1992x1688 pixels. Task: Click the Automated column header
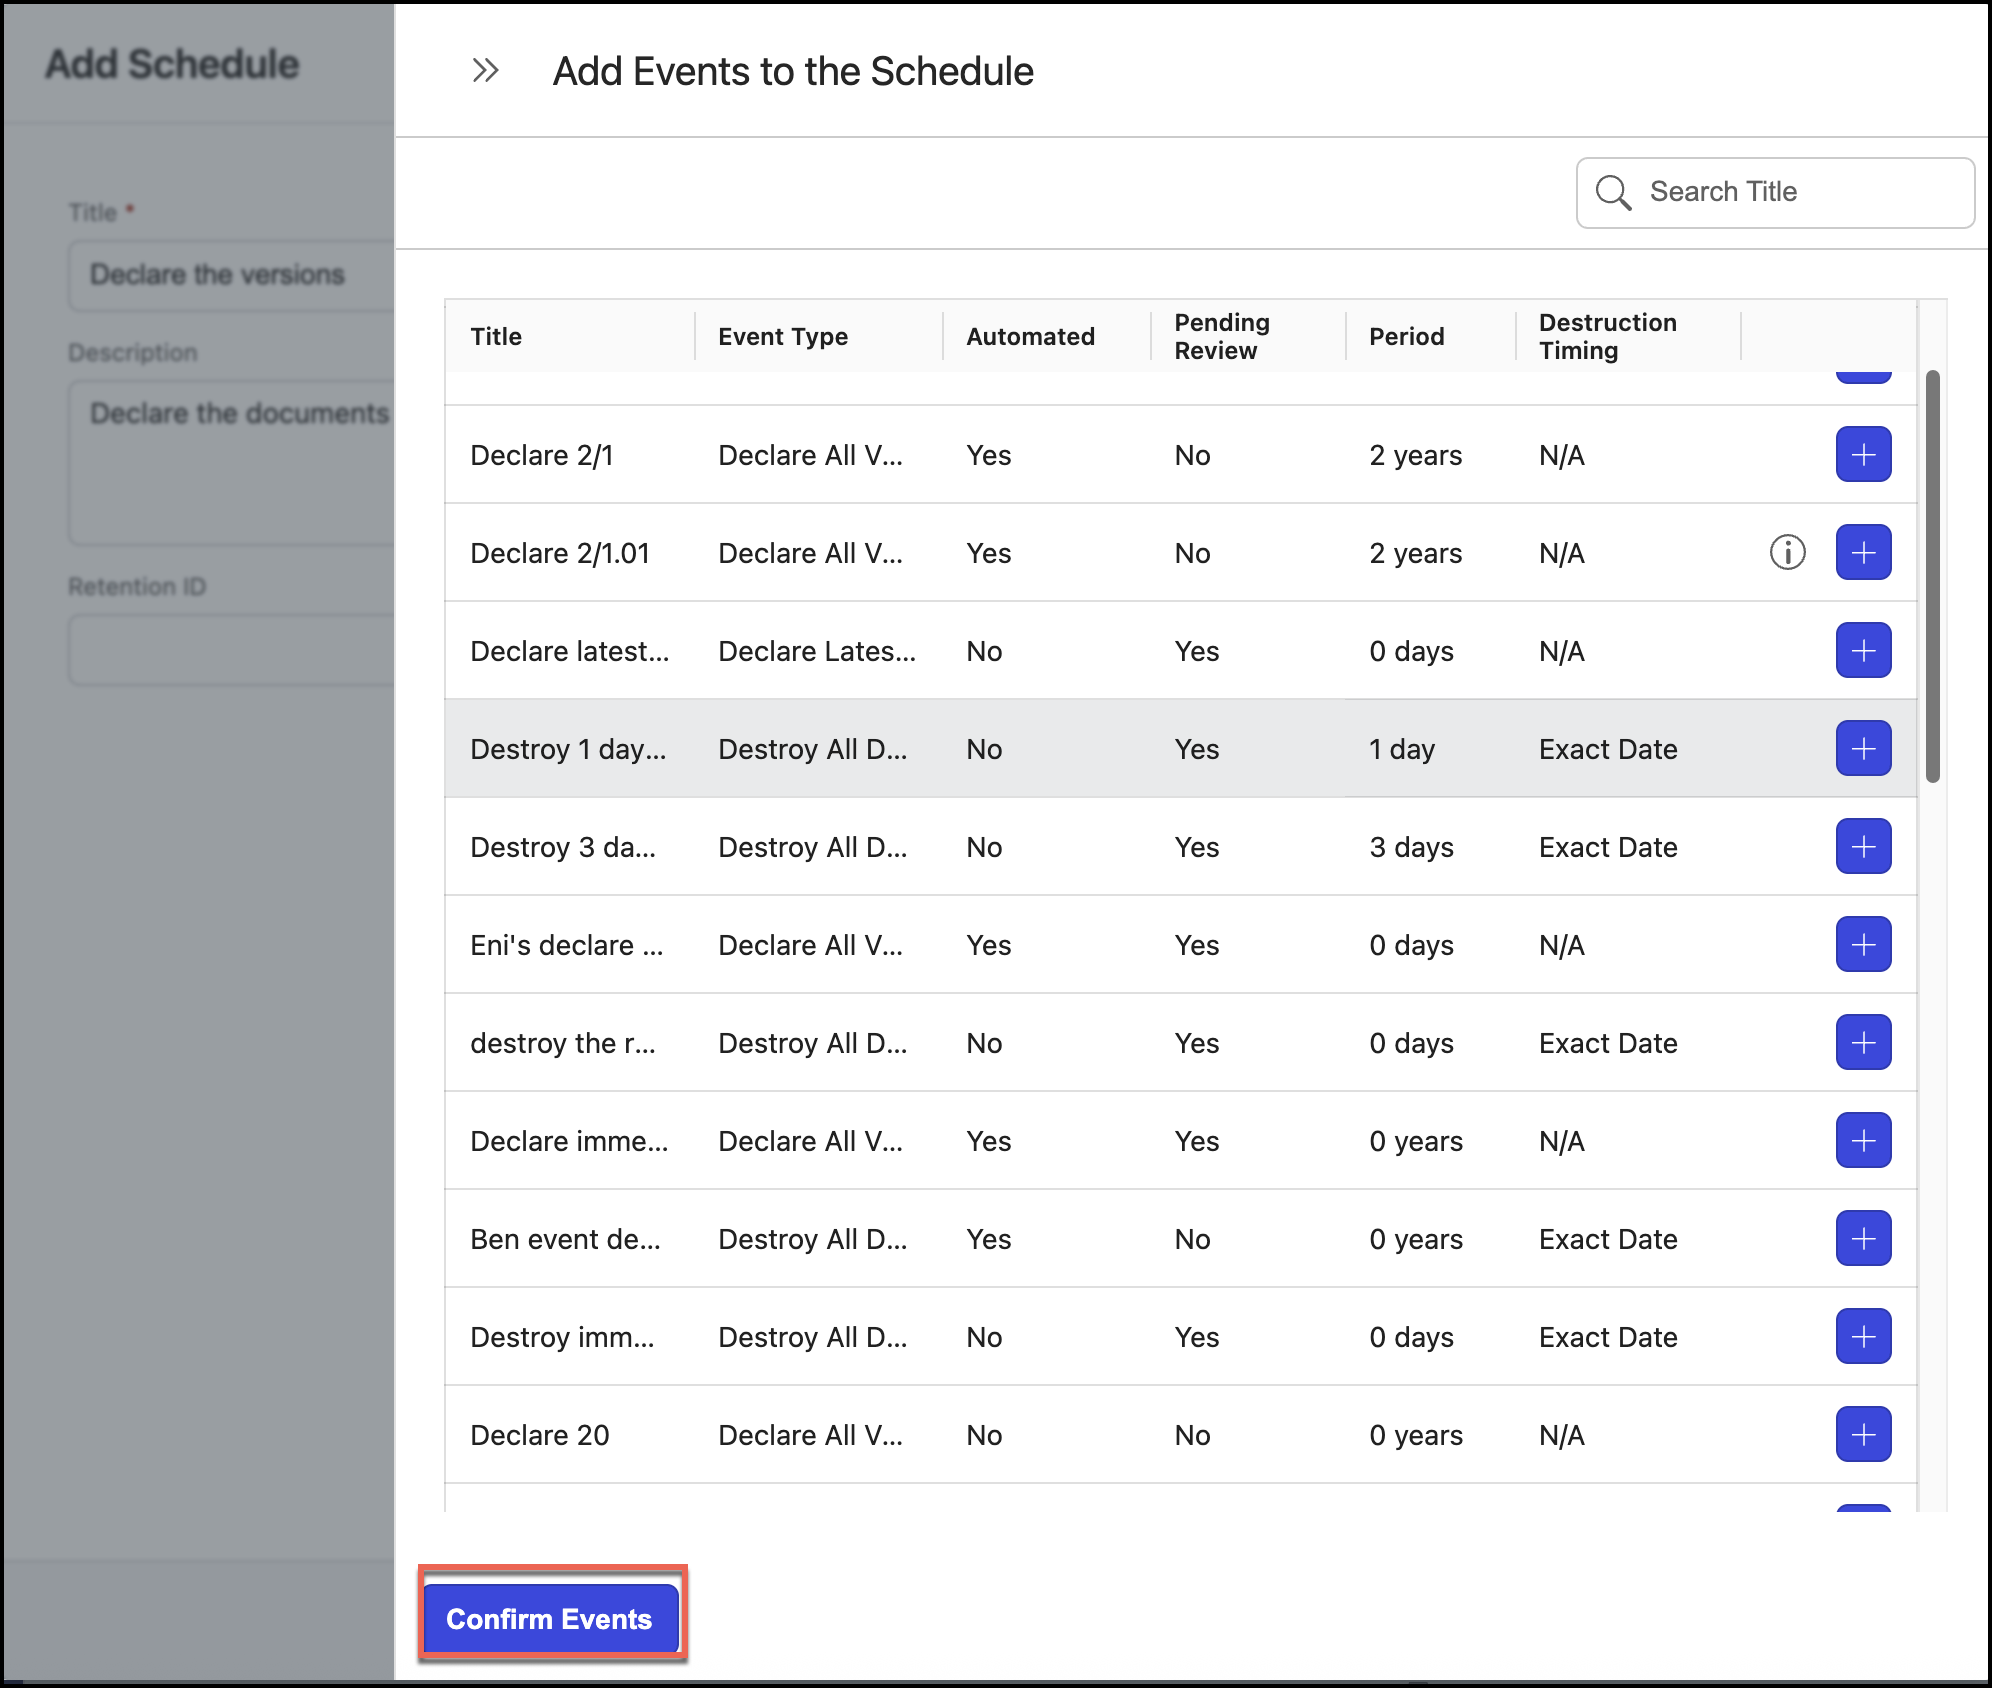pyautogui.click(x=1030, y=337)
